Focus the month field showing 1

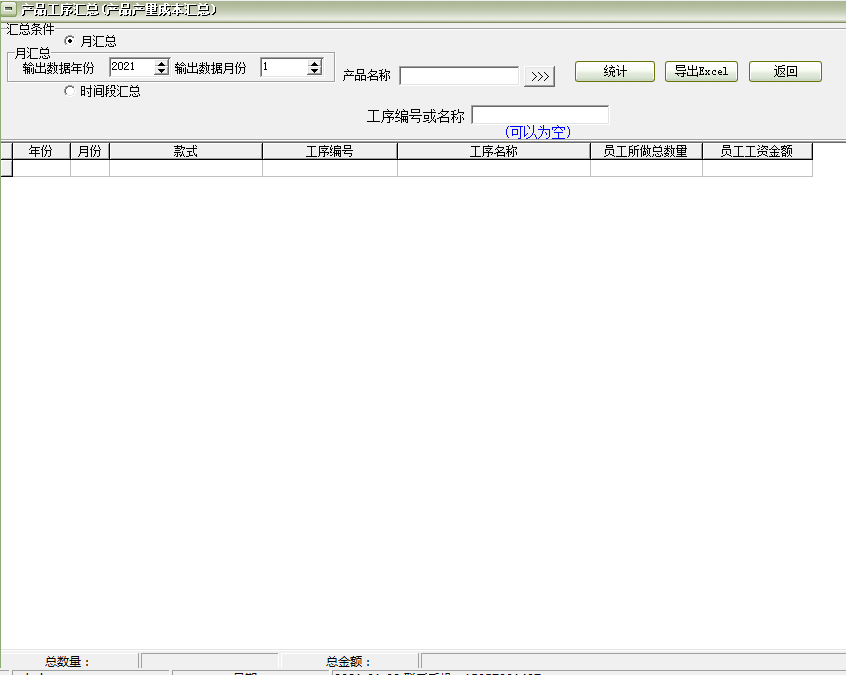tap(284, 67)
